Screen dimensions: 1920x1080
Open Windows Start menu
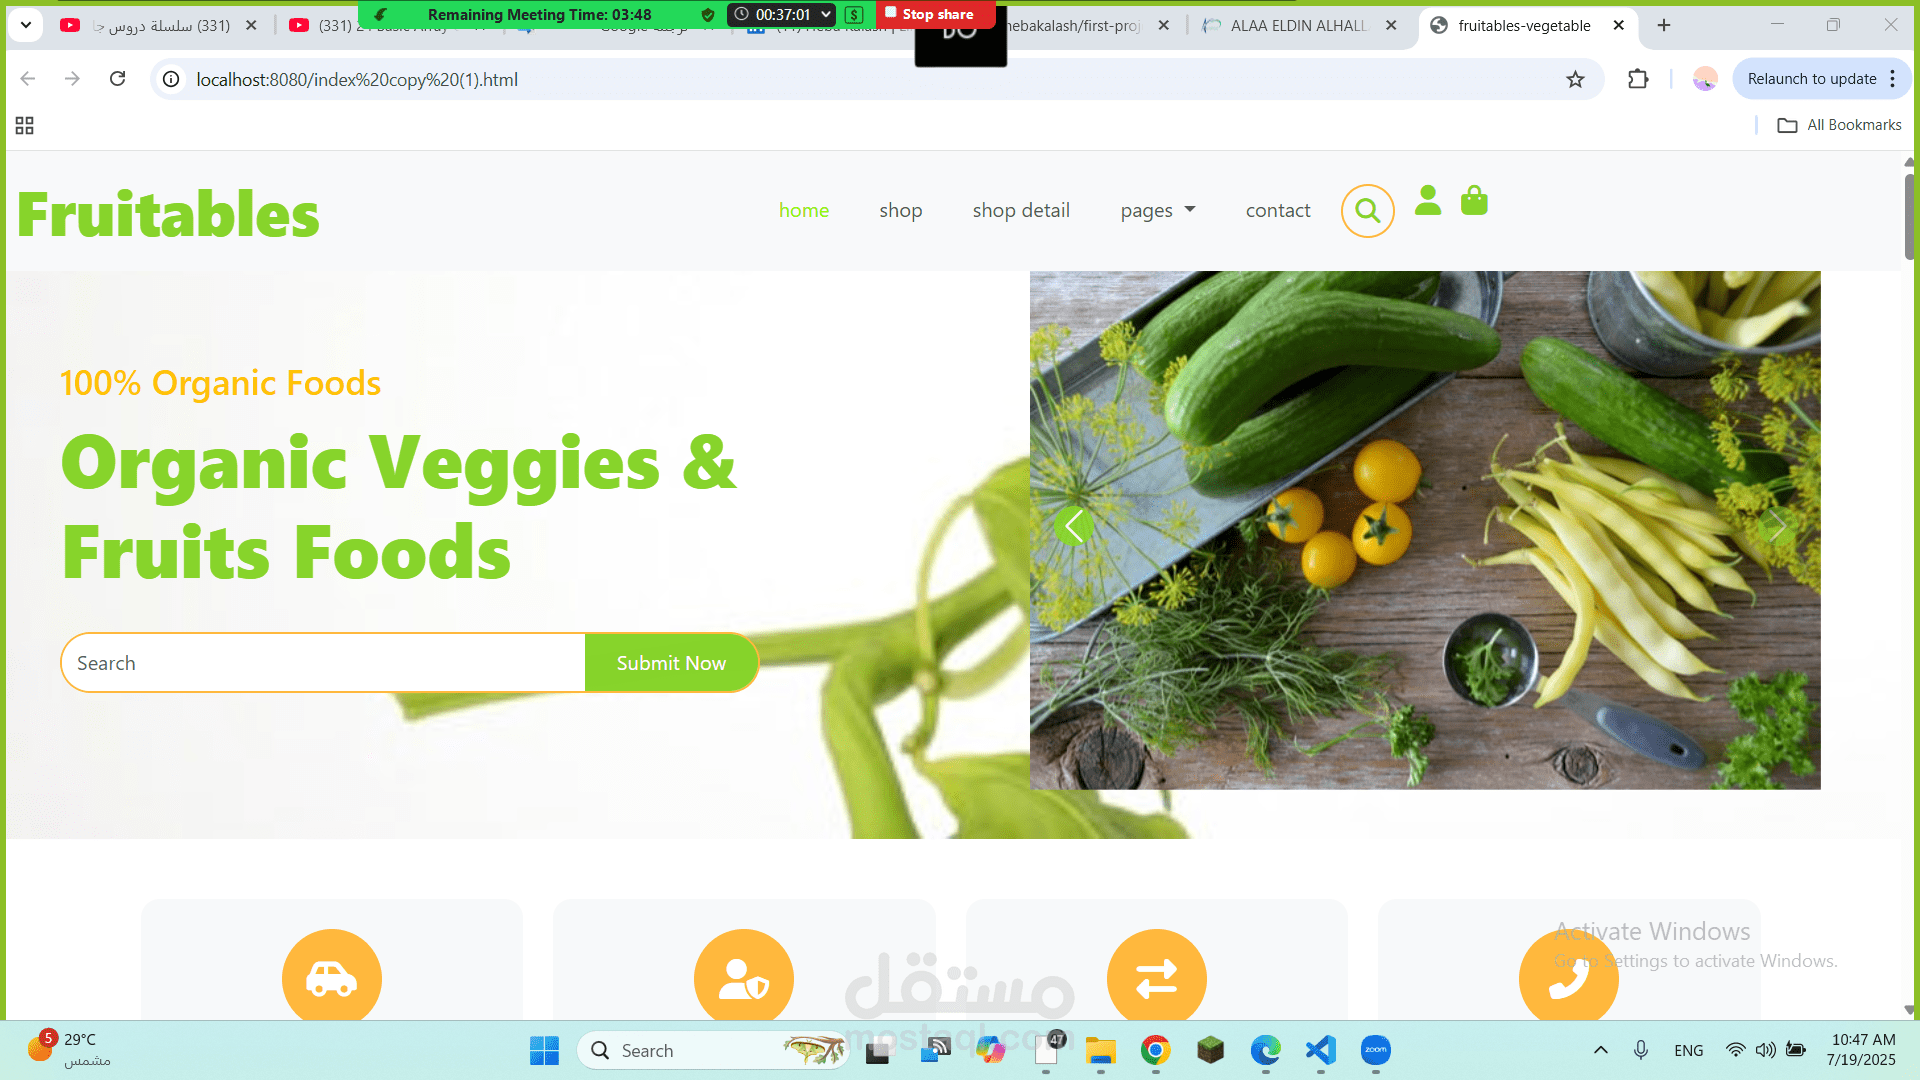click(x=544, y=1050)
